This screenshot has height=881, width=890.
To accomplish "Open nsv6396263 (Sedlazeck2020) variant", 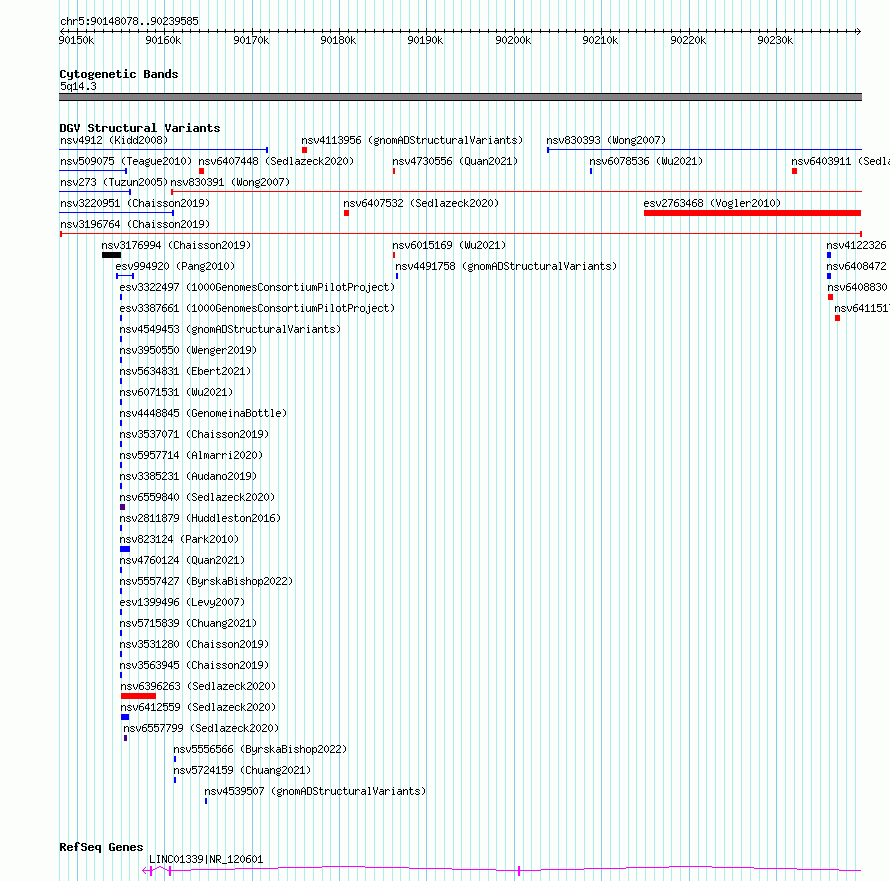I will (x=198, y=686).
